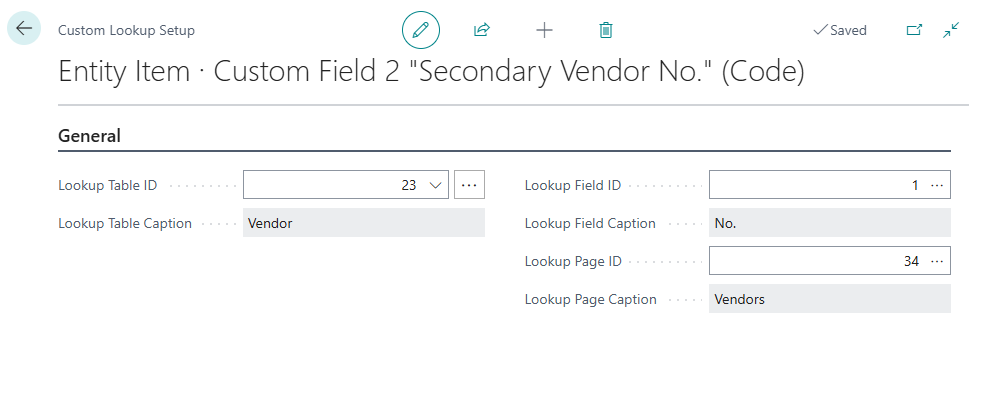The image size is (998, 411).
Task: Go back using the back arrow
Action: [24, 29]
